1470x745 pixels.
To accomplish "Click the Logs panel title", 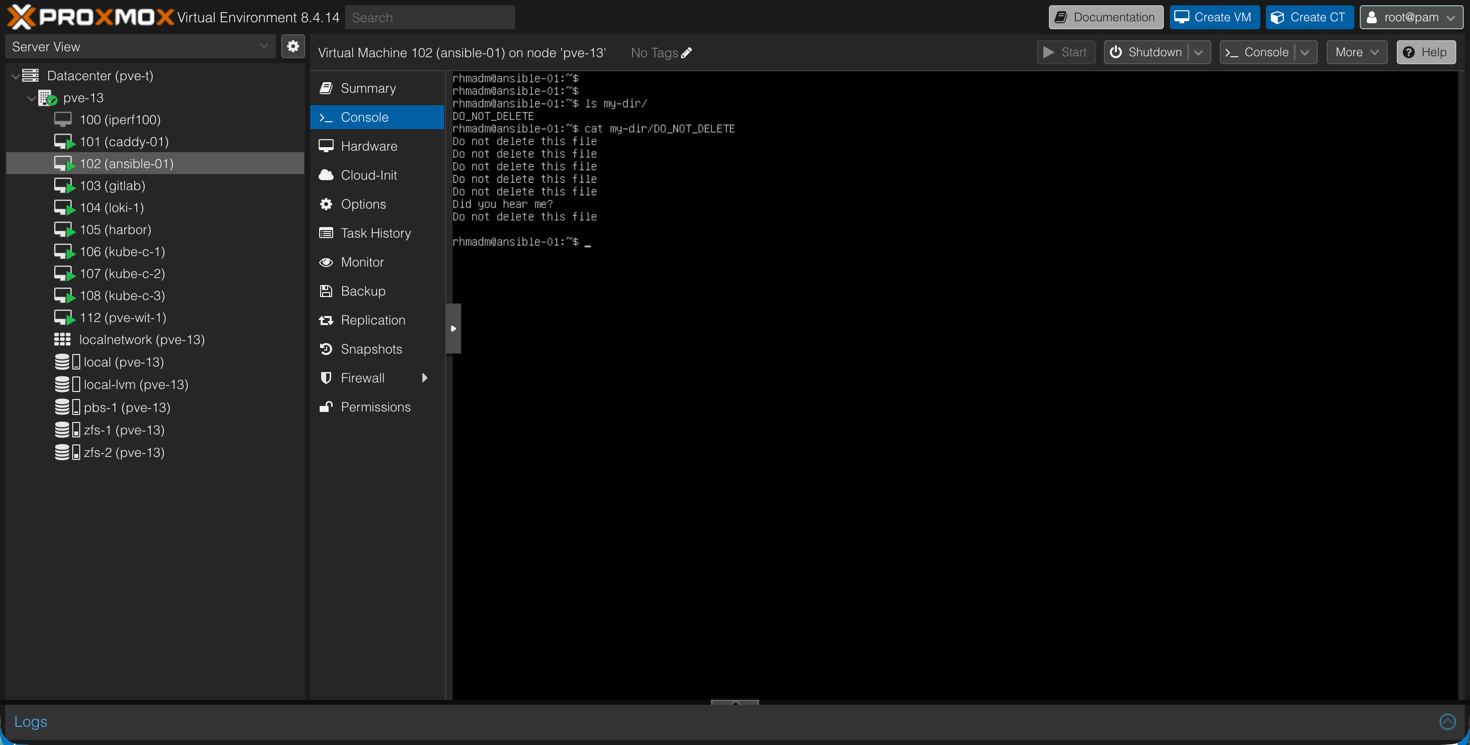I will [31, 721].
